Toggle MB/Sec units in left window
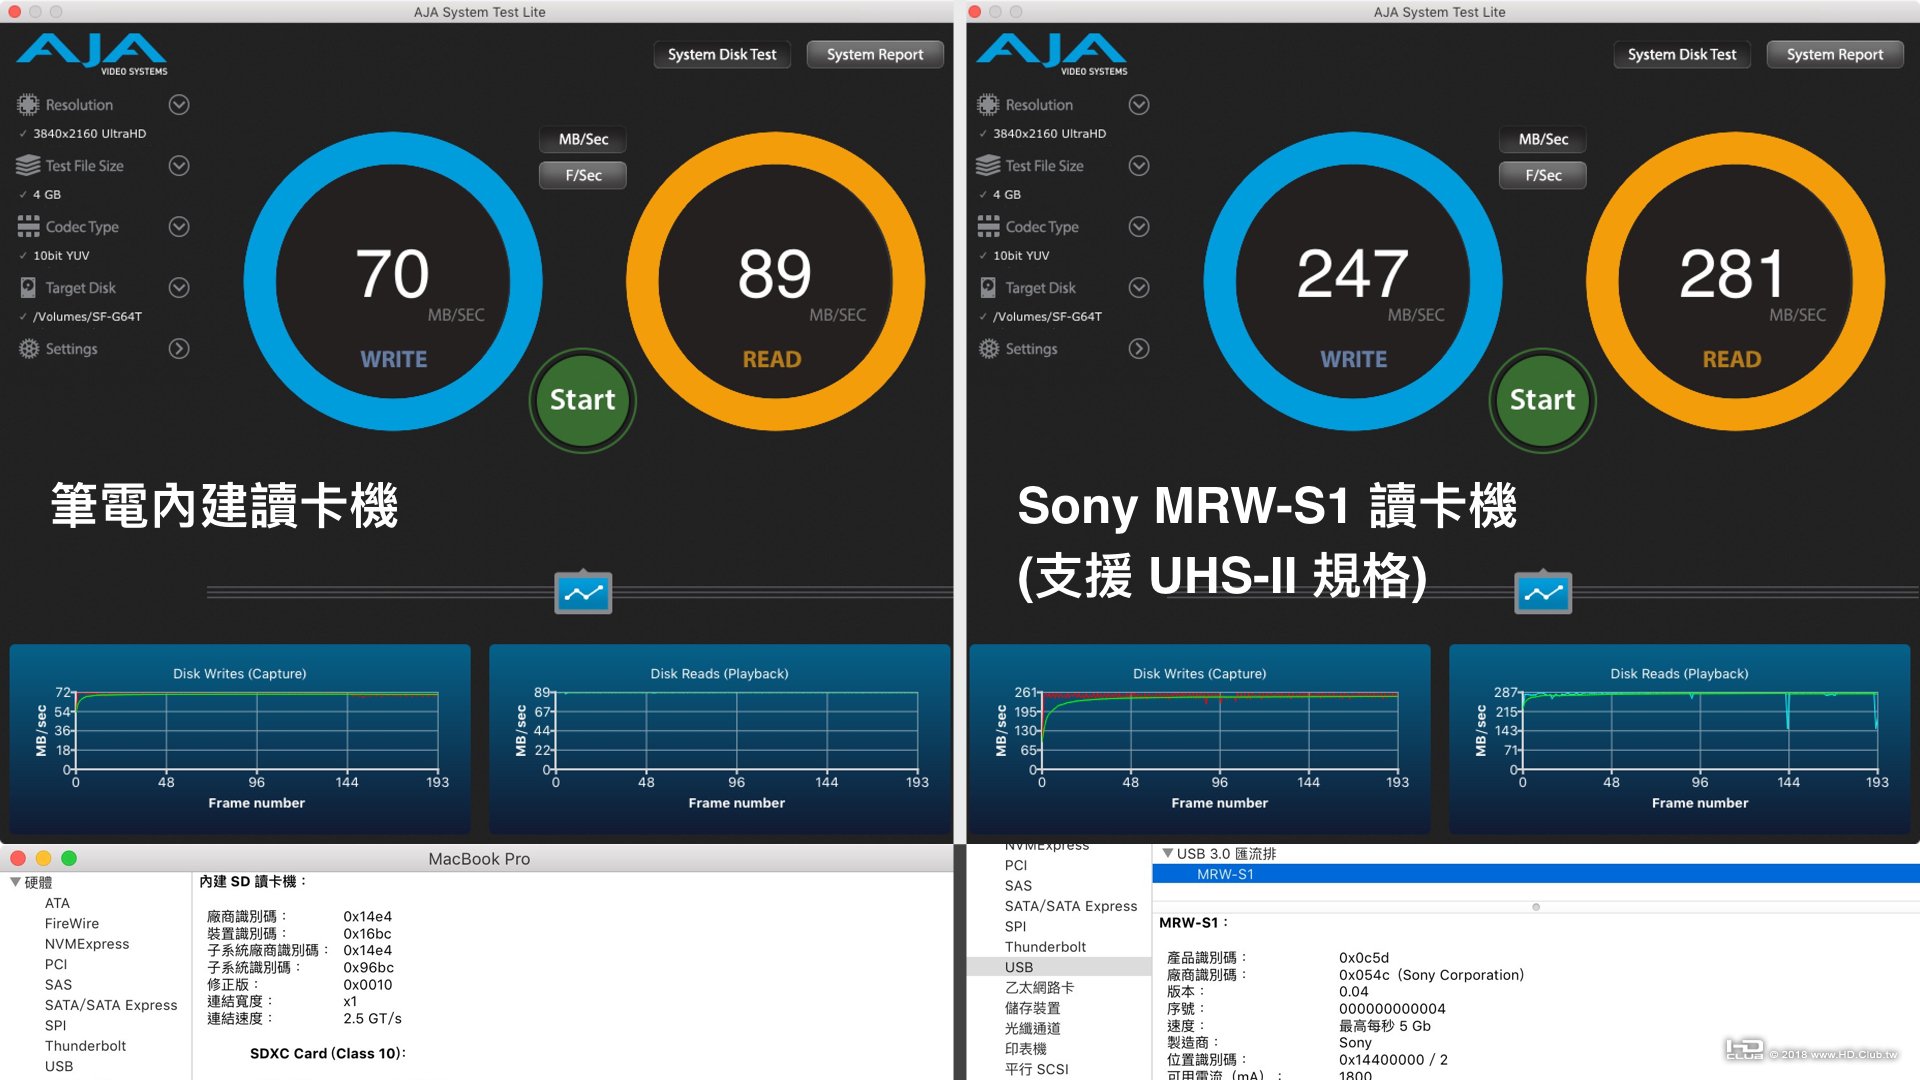 (583, 139)
